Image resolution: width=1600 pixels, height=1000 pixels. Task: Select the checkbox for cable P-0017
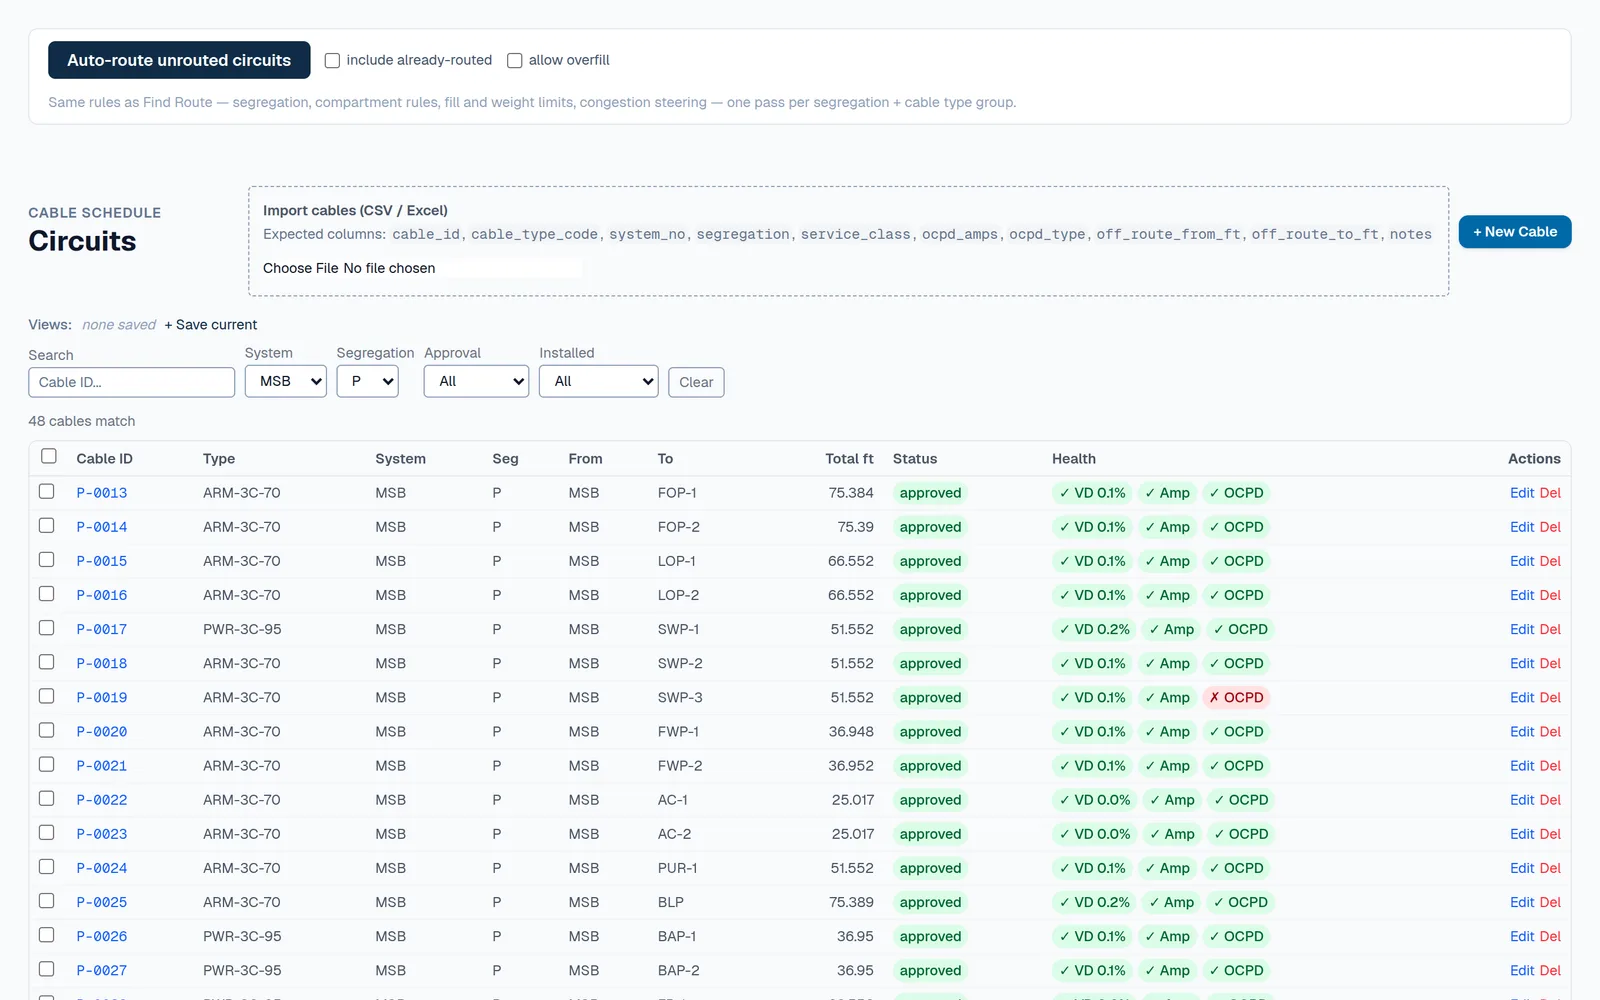click(46, 628)
